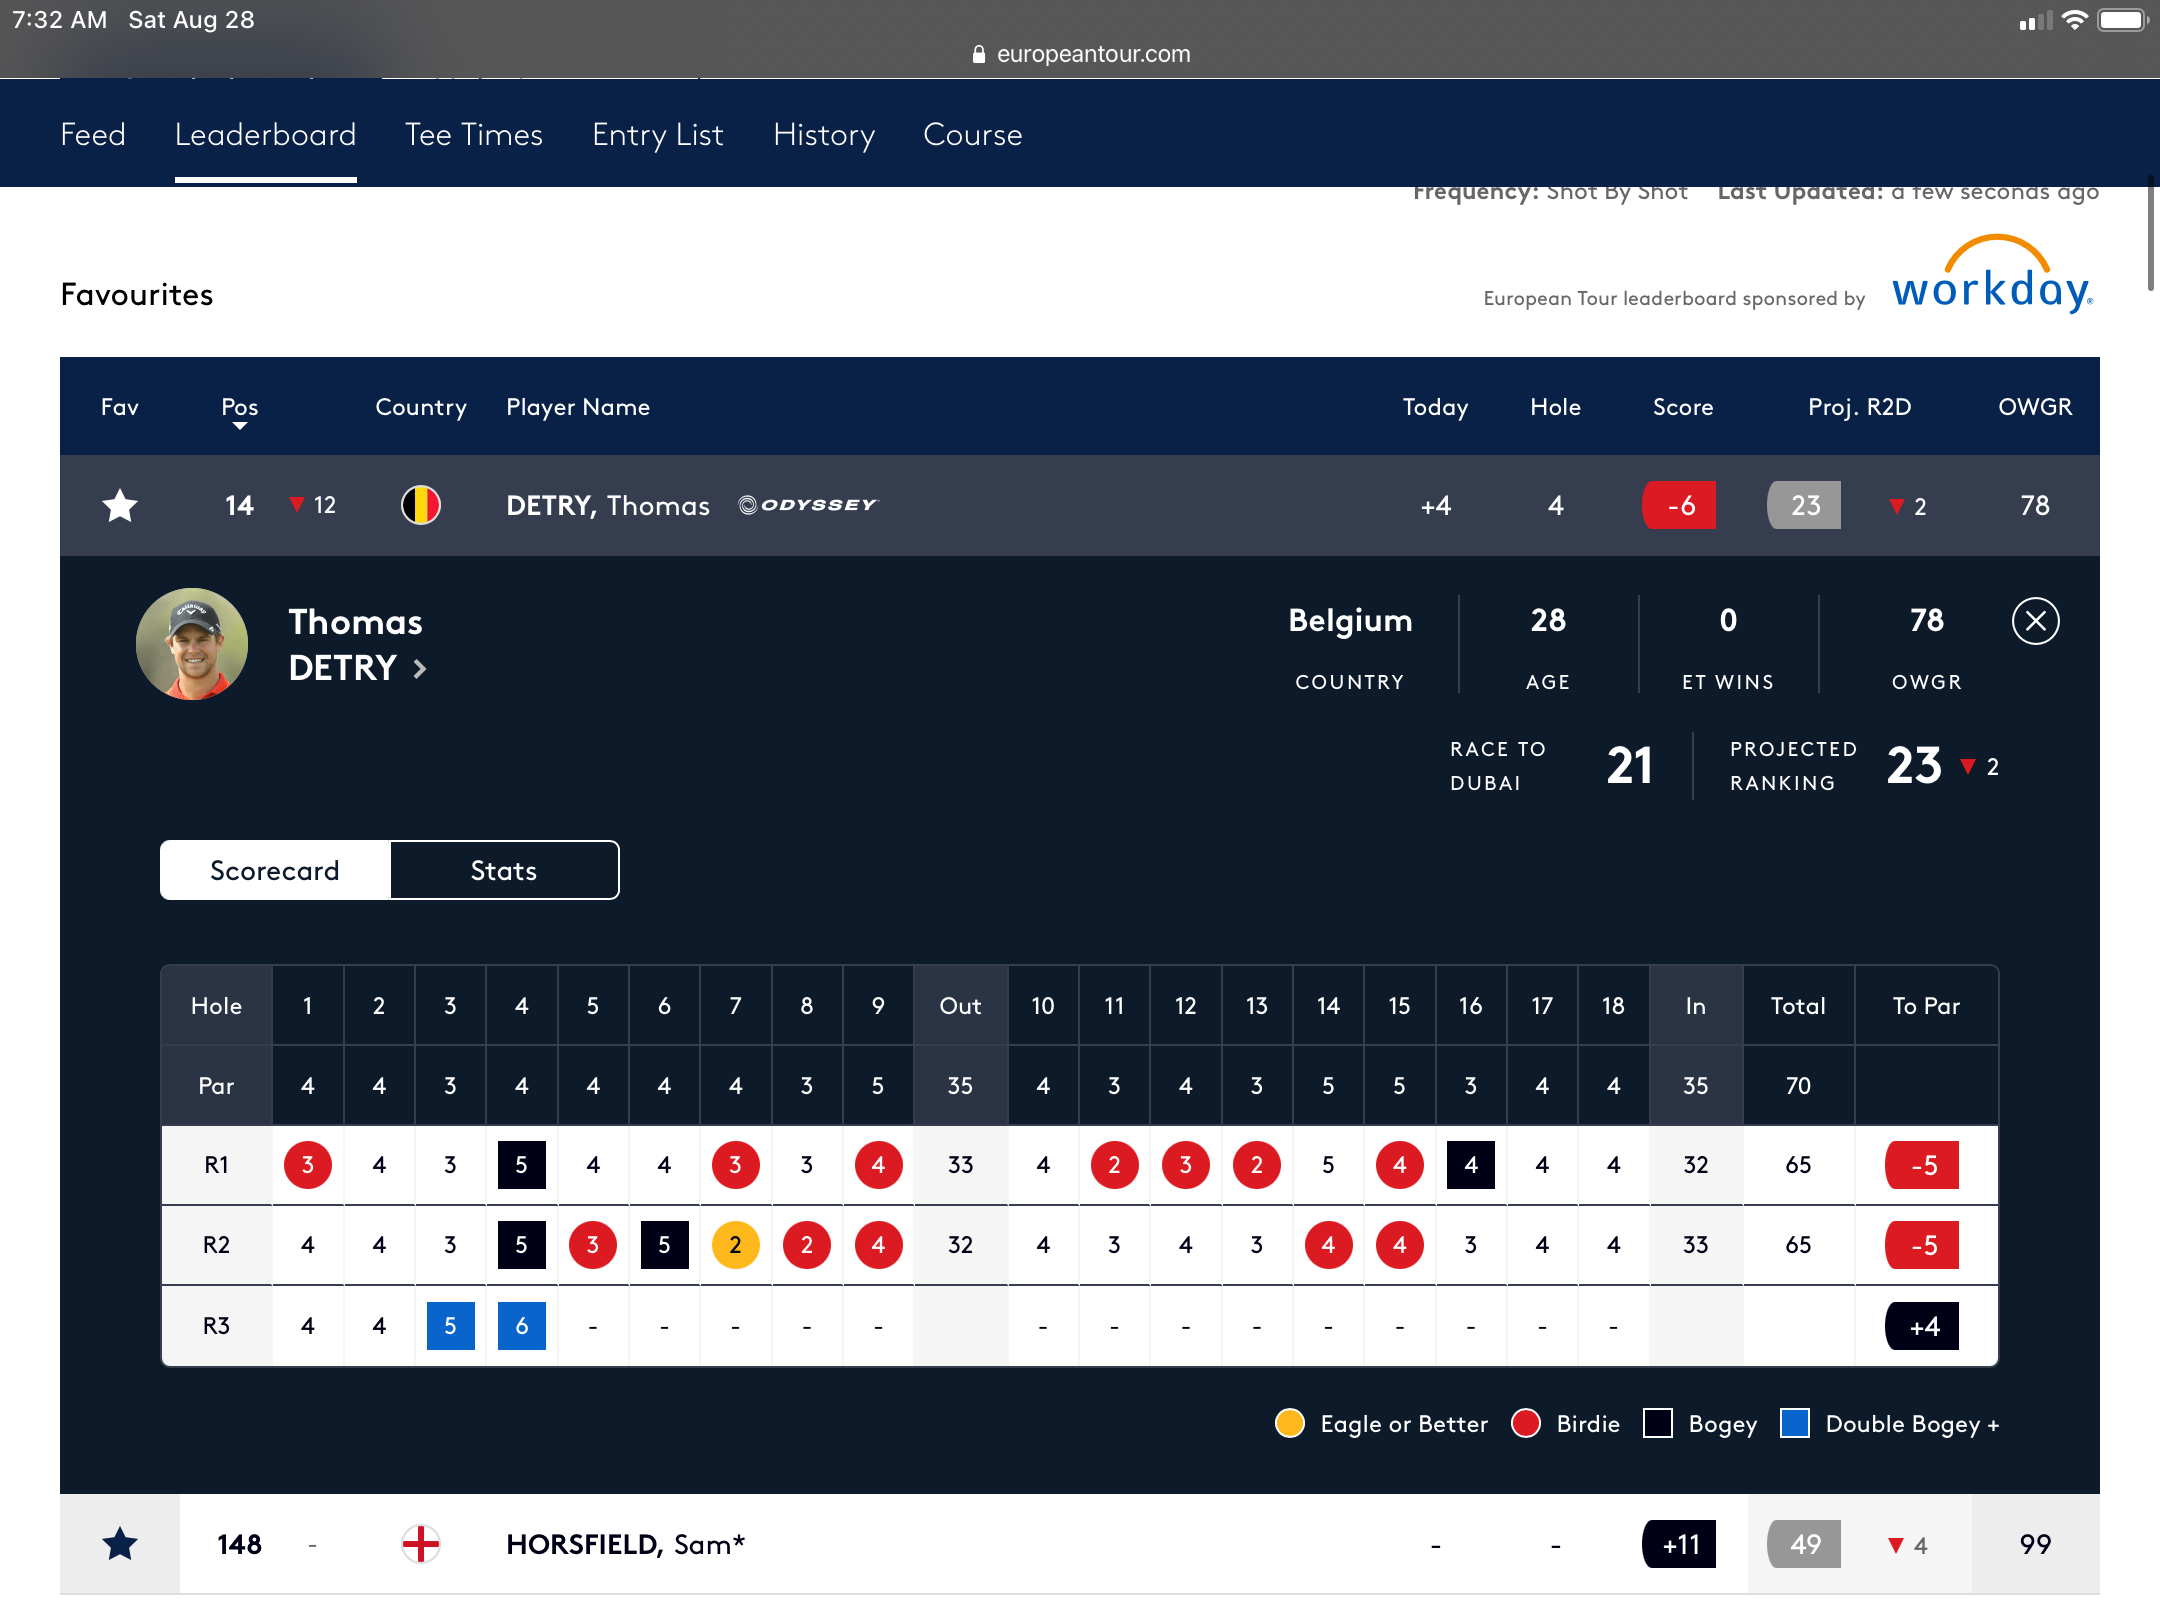Click the History navigation tab

point(823,133)
